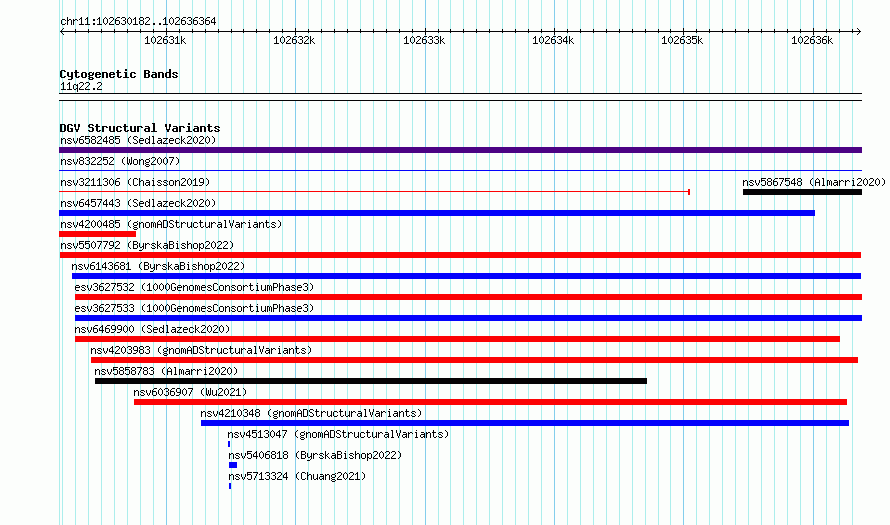Open the nsv4200485 (gnomADStructuralVariants) label
The height and width of the screenshot is (525, 890).
coord(171,224)
